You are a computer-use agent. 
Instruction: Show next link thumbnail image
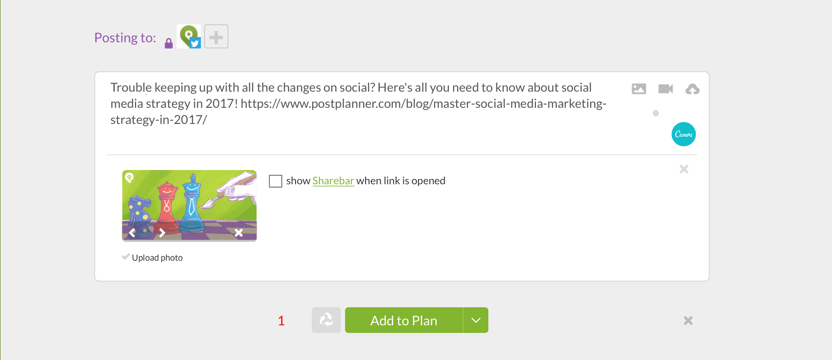pyautogui.click(x=162, y=233)
